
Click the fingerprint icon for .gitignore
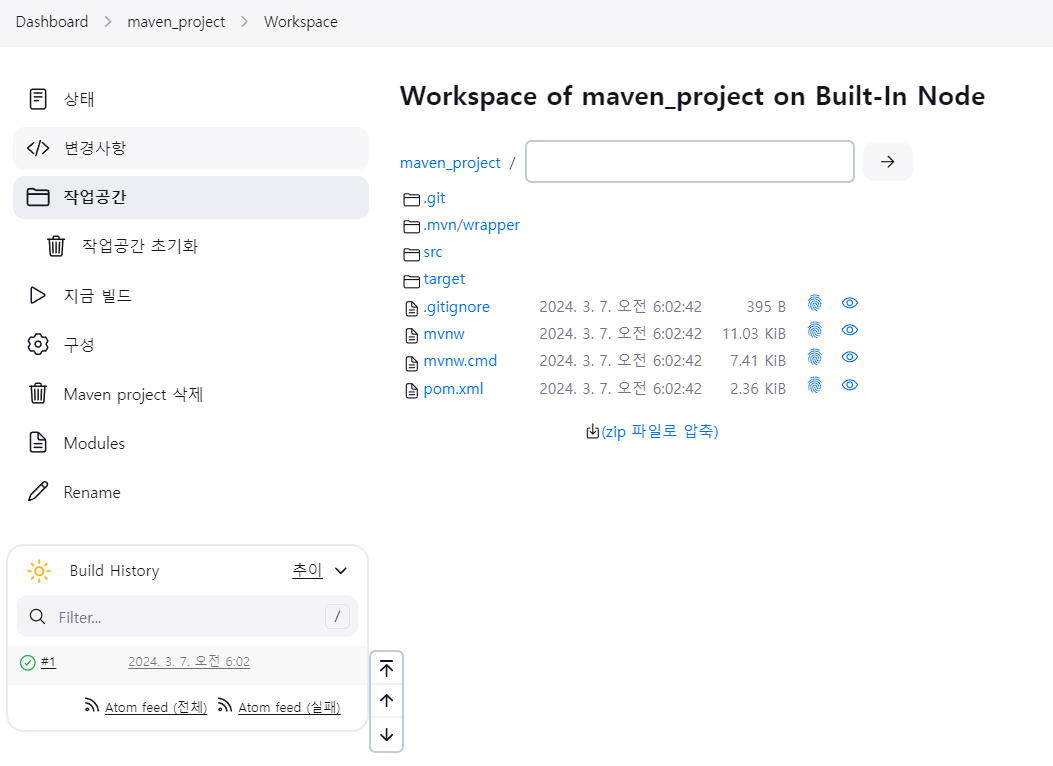click(x=815, y=303)
